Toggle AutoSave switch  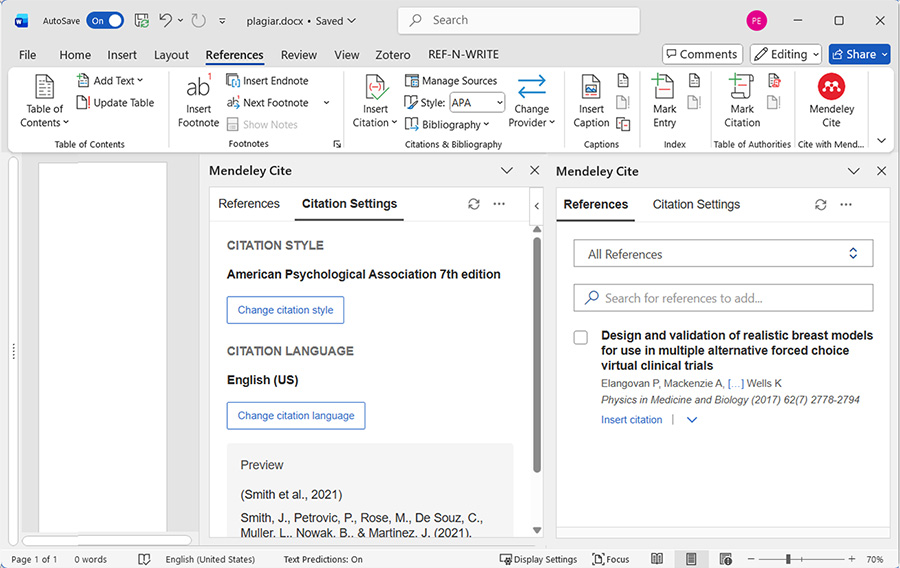[x=105, y=21]
